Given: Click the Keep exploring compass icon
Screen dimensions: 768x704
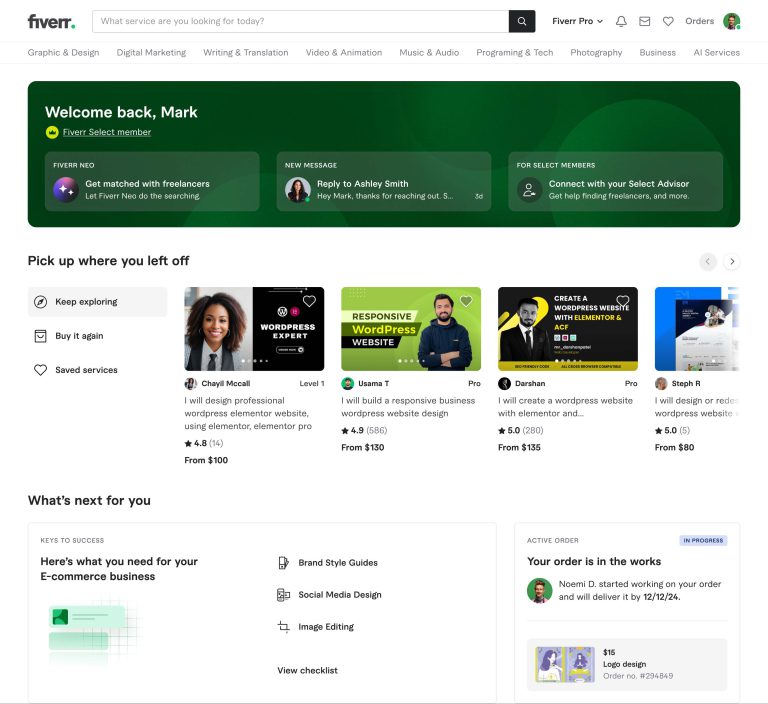Looking at the screenshot, I should point(41,302).
